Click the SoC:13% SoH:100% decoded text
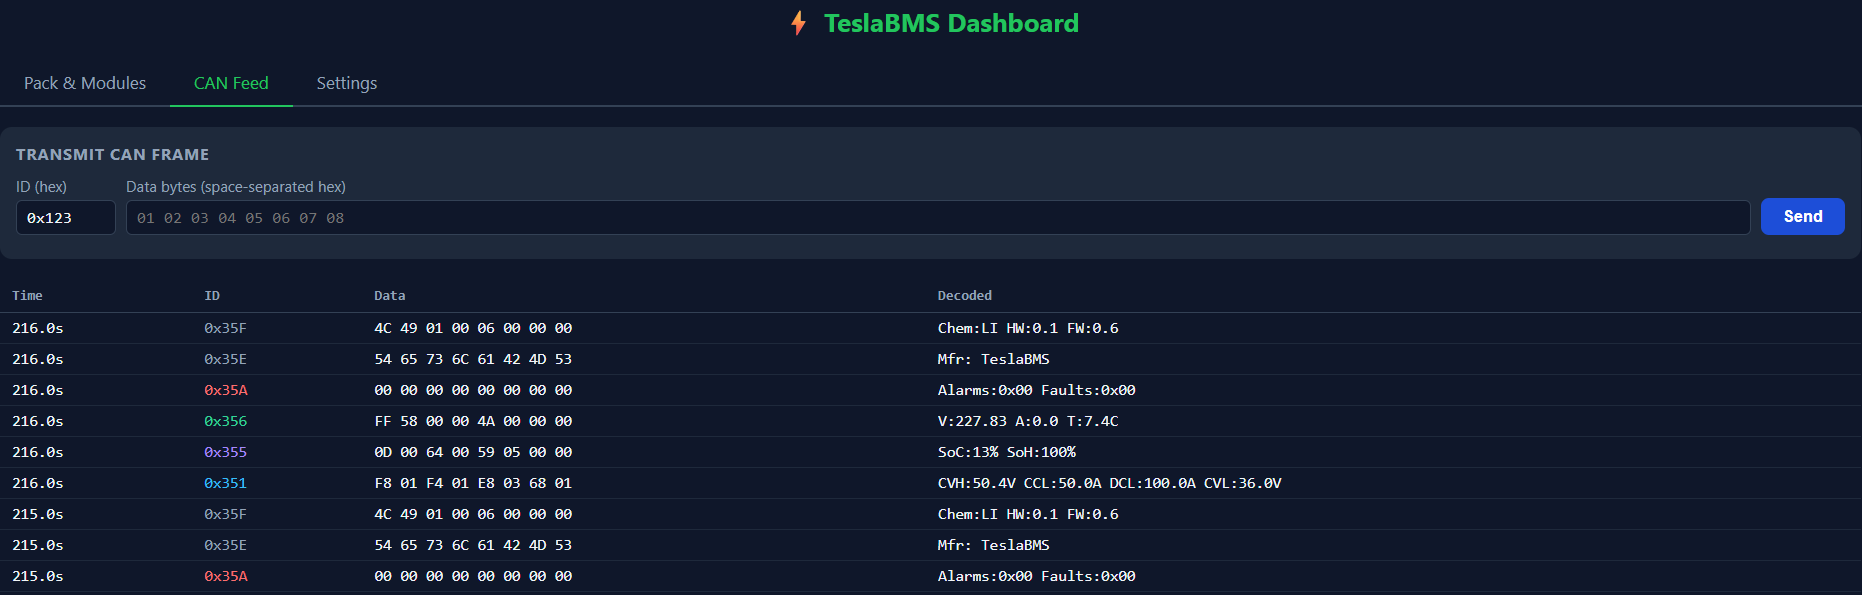This screenshot has height=595, width=1862. tap(1006, 452)
